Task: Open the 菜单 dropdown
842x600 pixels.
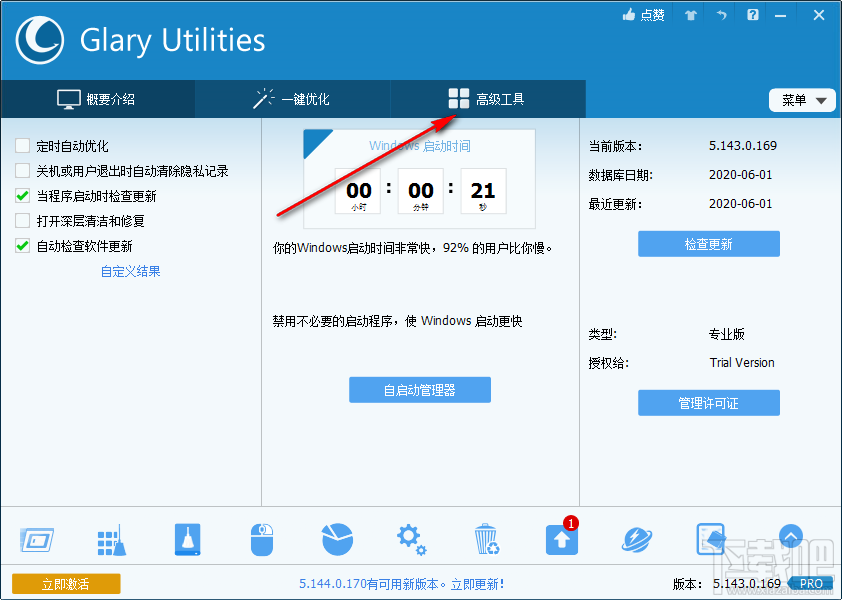Action: point(802,100)
